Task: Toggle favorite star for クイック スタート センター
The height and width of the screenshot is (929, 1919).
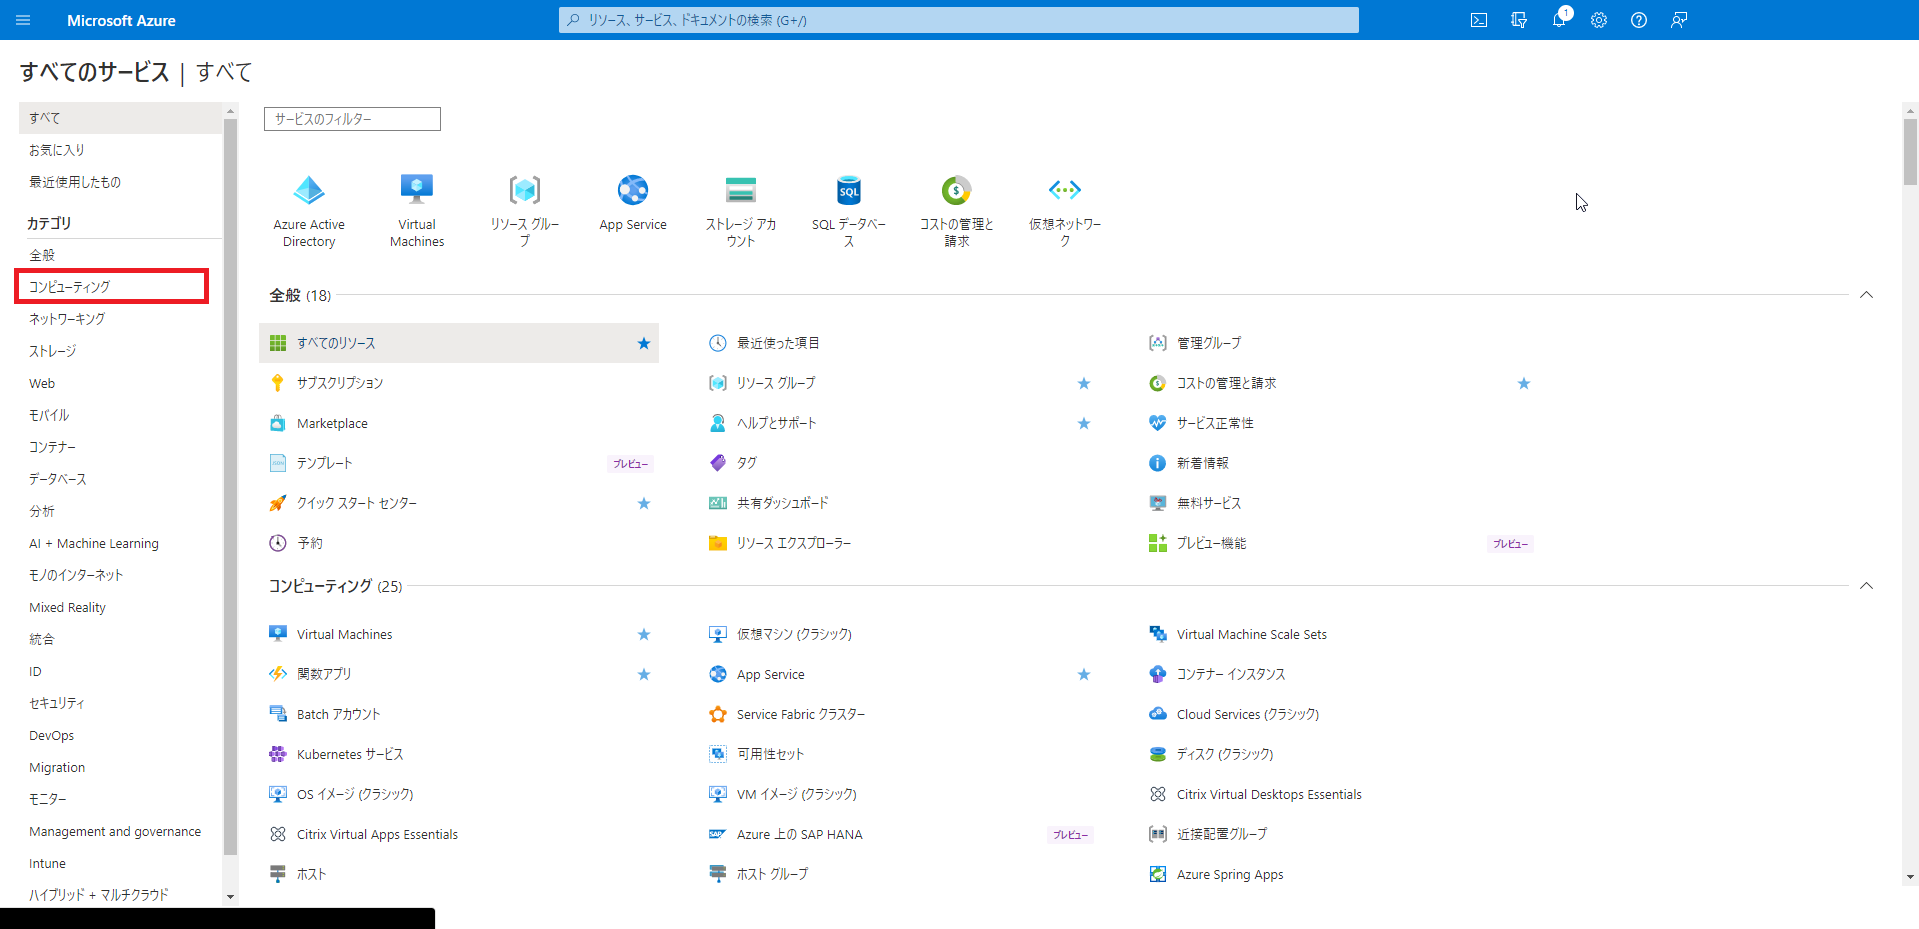Action: [x=644, y=503]
